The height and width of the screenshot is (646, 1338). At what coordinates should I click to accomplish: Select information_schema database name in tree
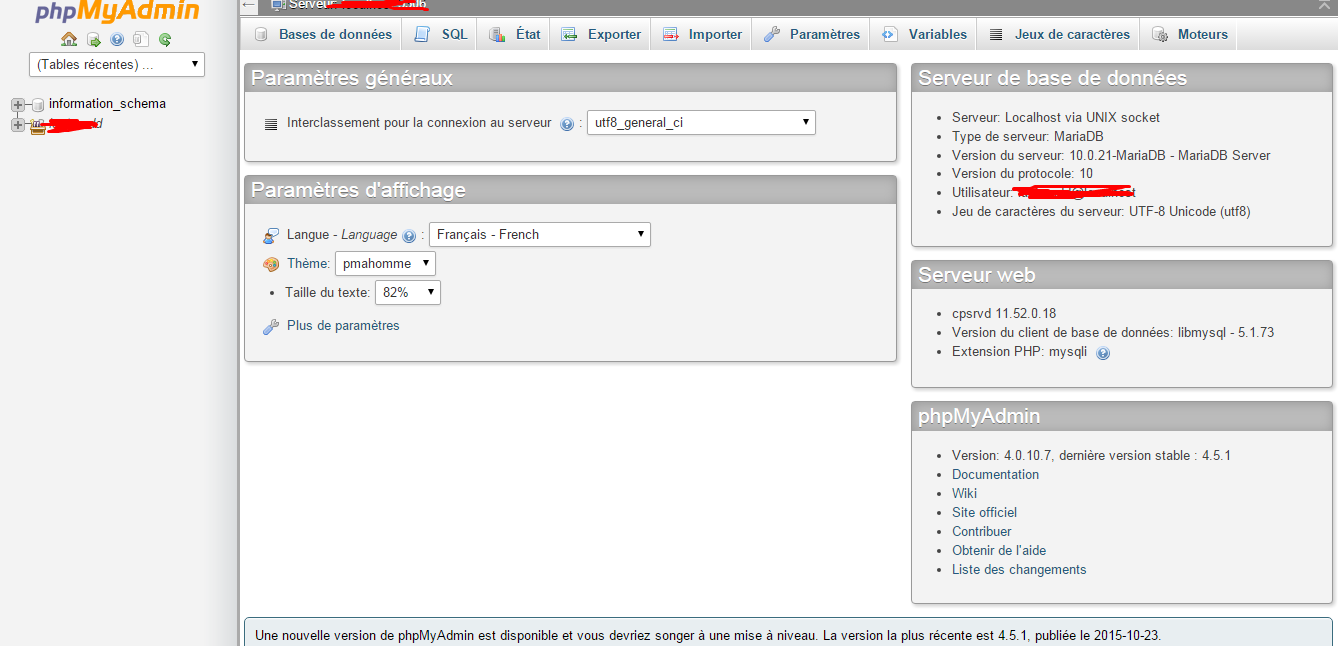pos(107,104)
